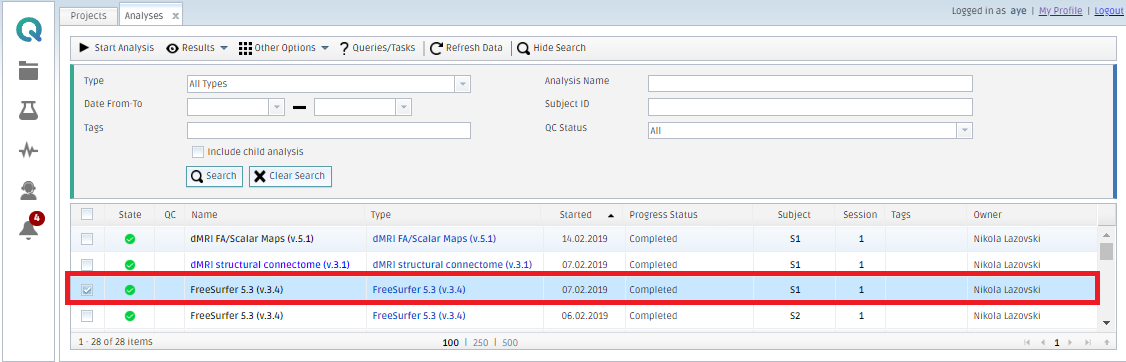Open the dMRI structural connectome name link

(x=270, y=264)
